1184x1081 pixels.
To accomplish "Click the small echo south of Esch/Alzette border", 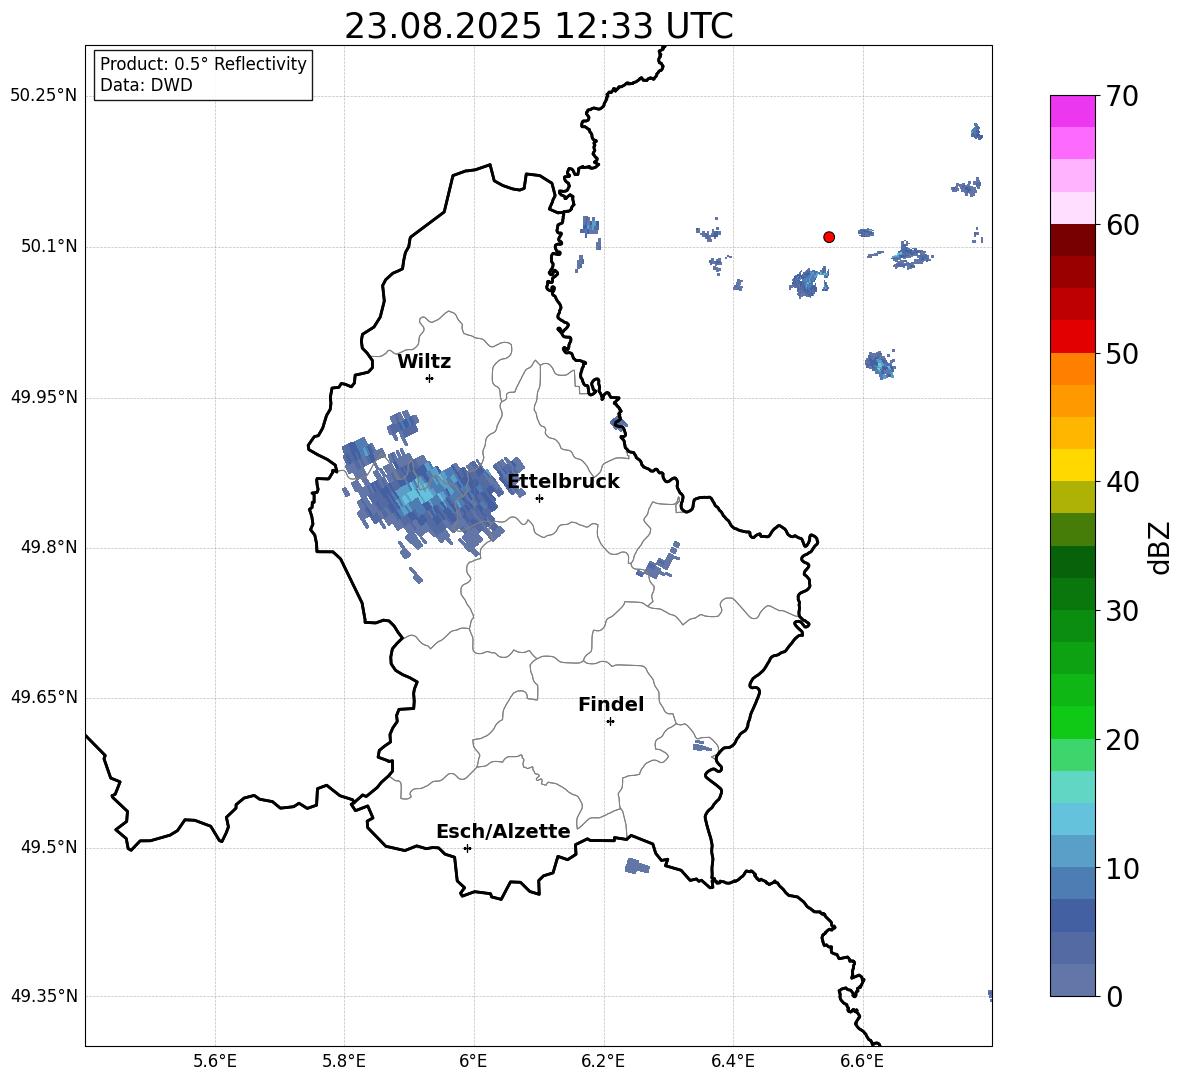I will pyautogui.click(x=637, y=866).
